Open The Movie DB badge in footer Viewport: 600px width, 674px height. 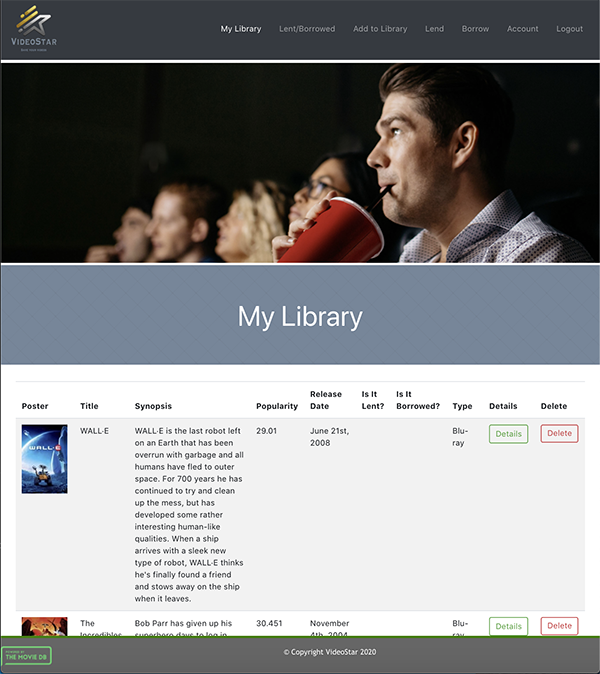[26, 656]
